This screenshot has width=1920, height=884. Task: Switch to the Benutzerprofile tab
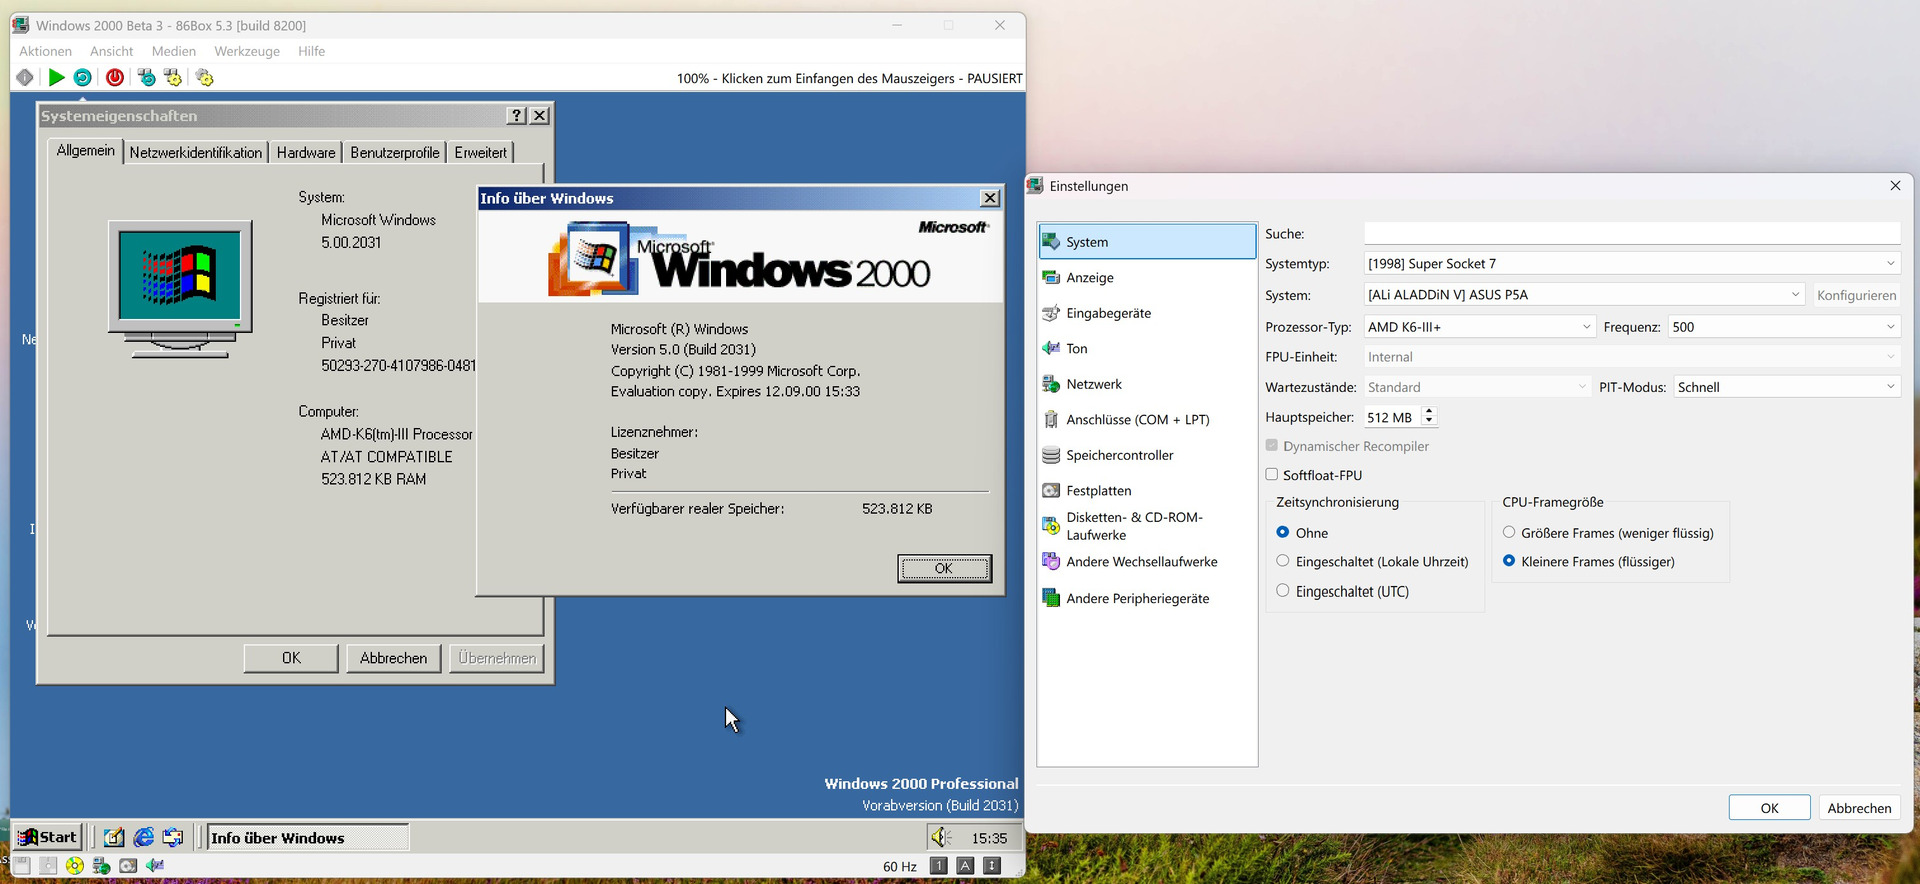(395, 152)
